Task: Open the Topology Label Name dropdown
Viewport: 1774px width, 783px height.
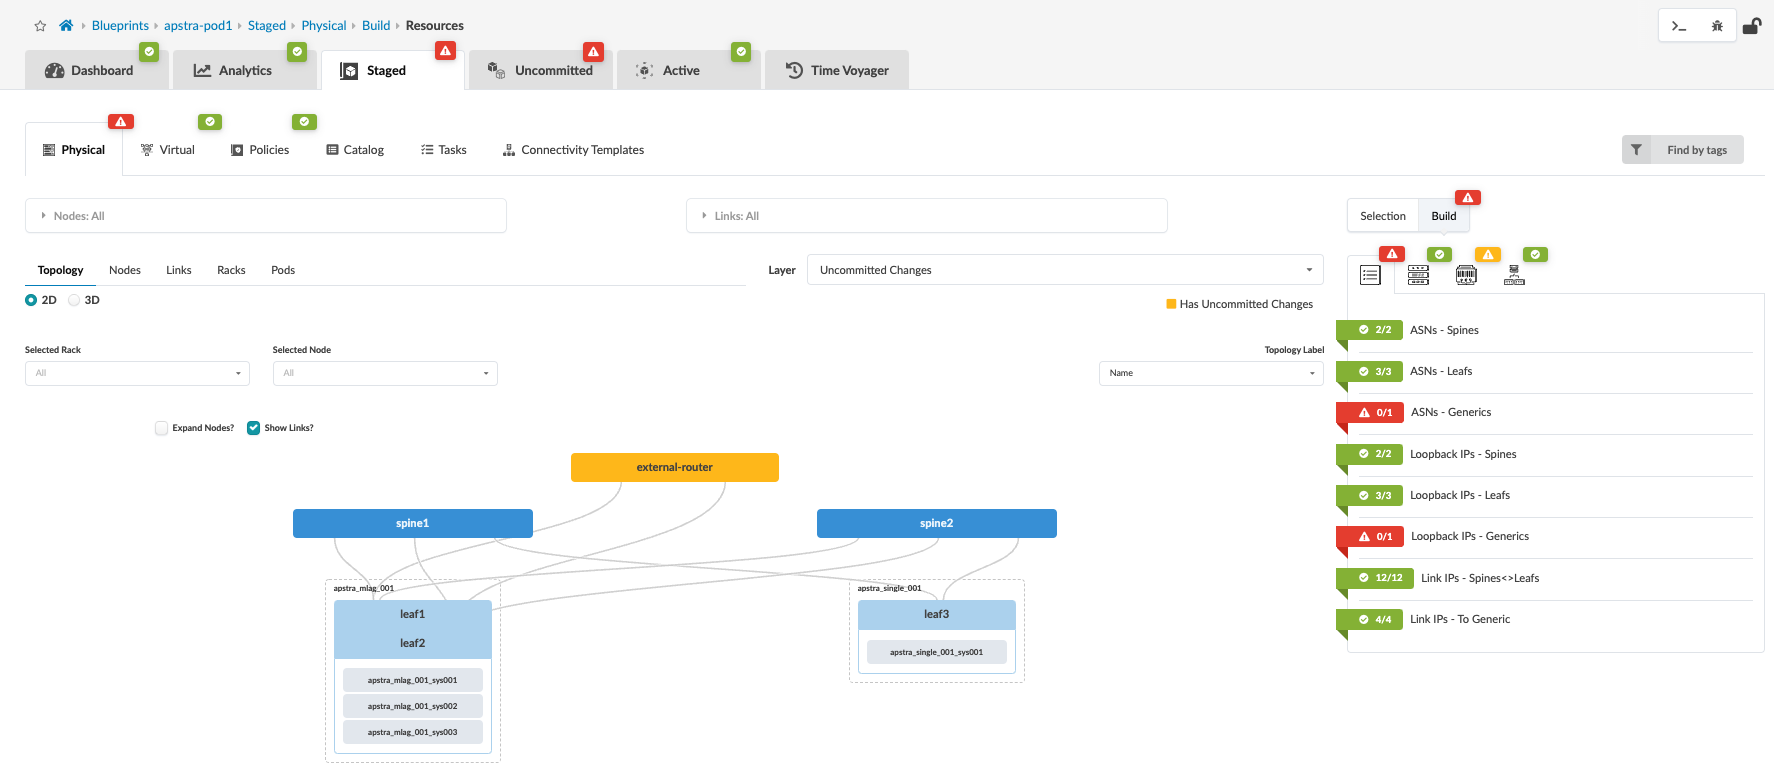Action: 1211,373
